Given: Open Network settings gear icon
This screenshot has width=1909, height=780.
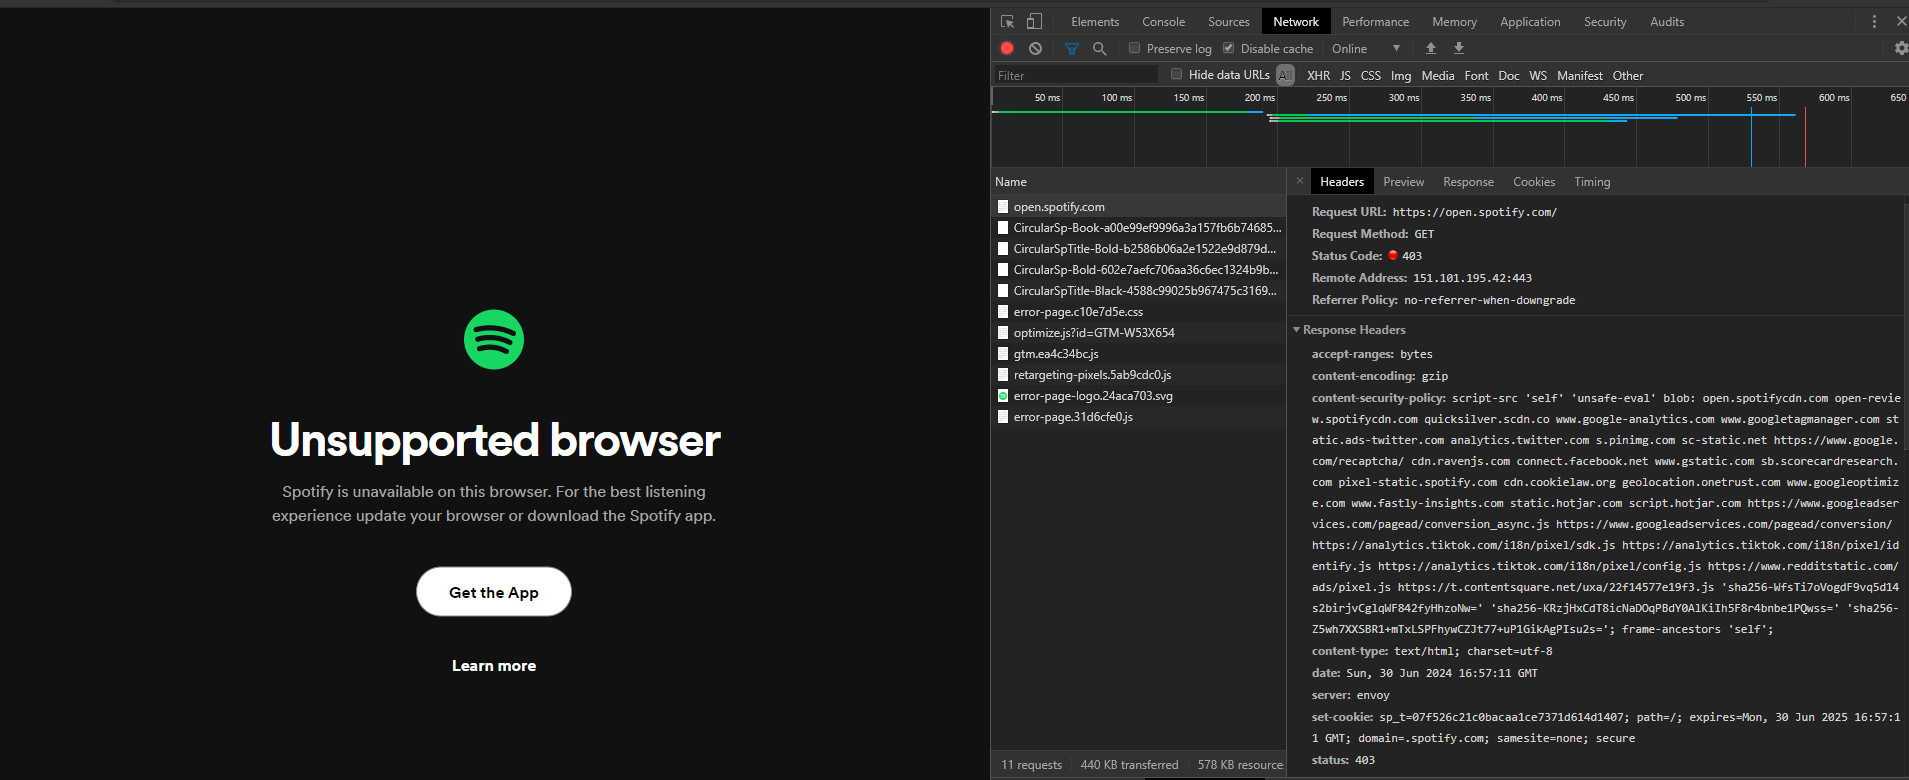Looking at the screenshot, I should coord(1901,48).
